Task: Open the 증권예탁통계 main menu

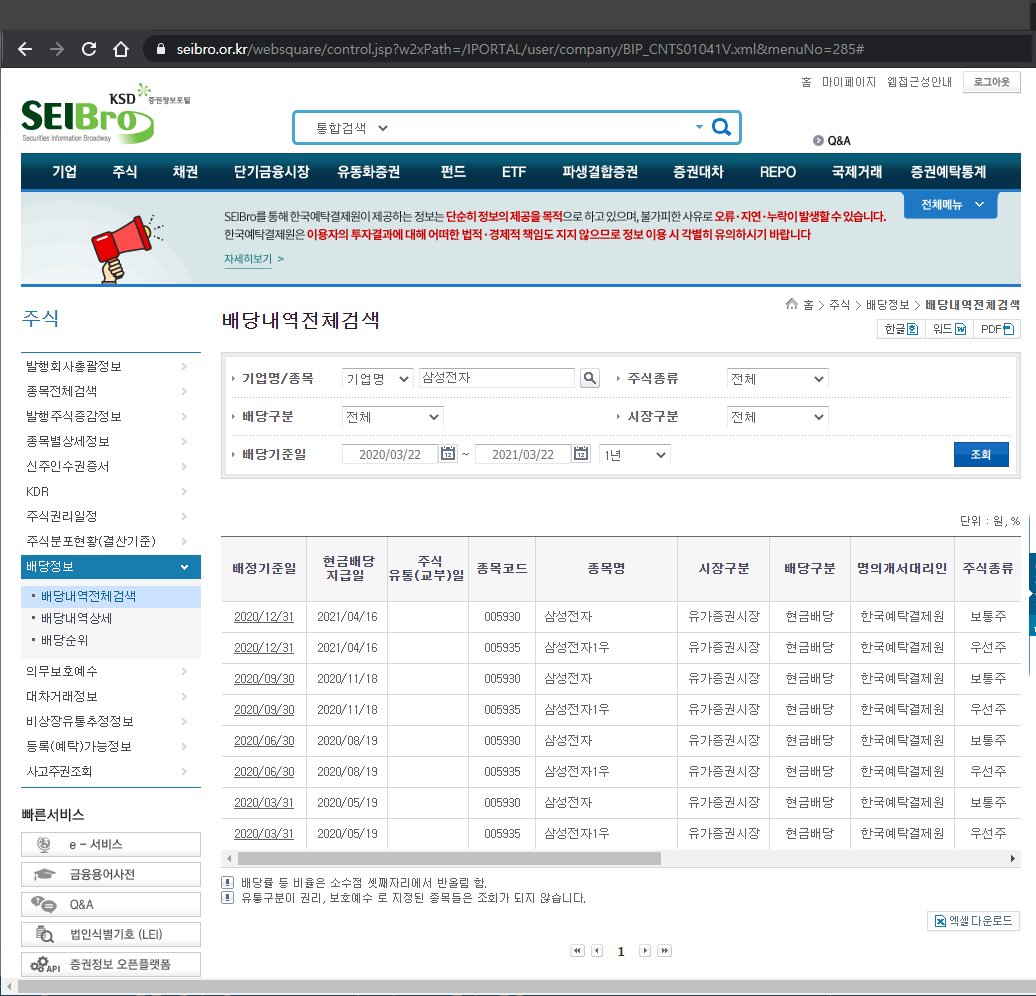Action: [x=948, y=172]
